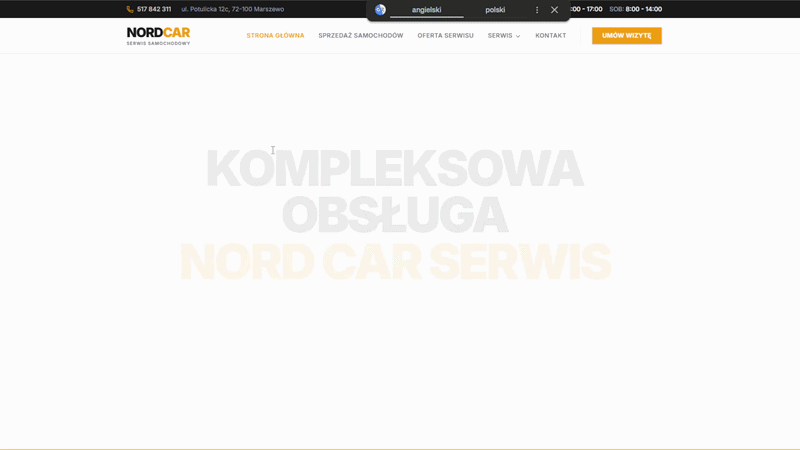The width and height of the screenshot is (800, 450).
Task: Close the translate popup
Action: (554, 10)
